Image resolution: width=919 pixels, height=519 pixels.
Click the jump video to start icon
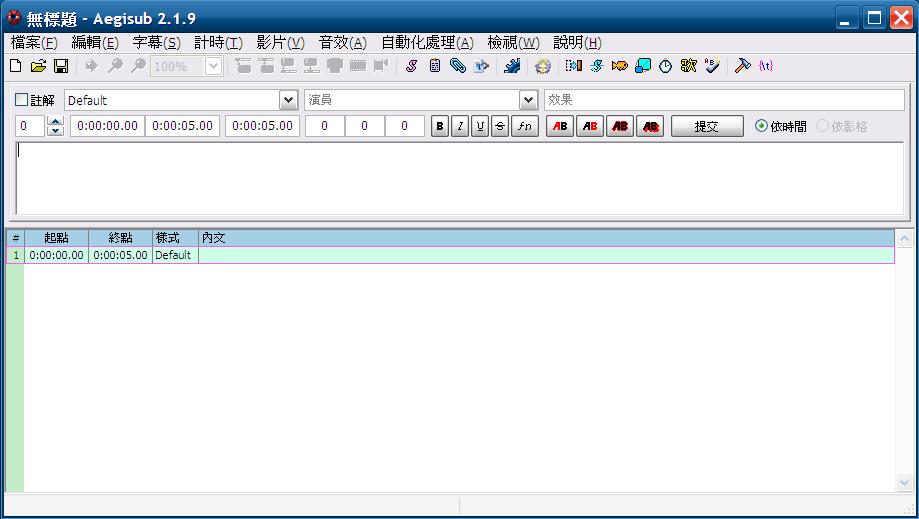(243, 66)
